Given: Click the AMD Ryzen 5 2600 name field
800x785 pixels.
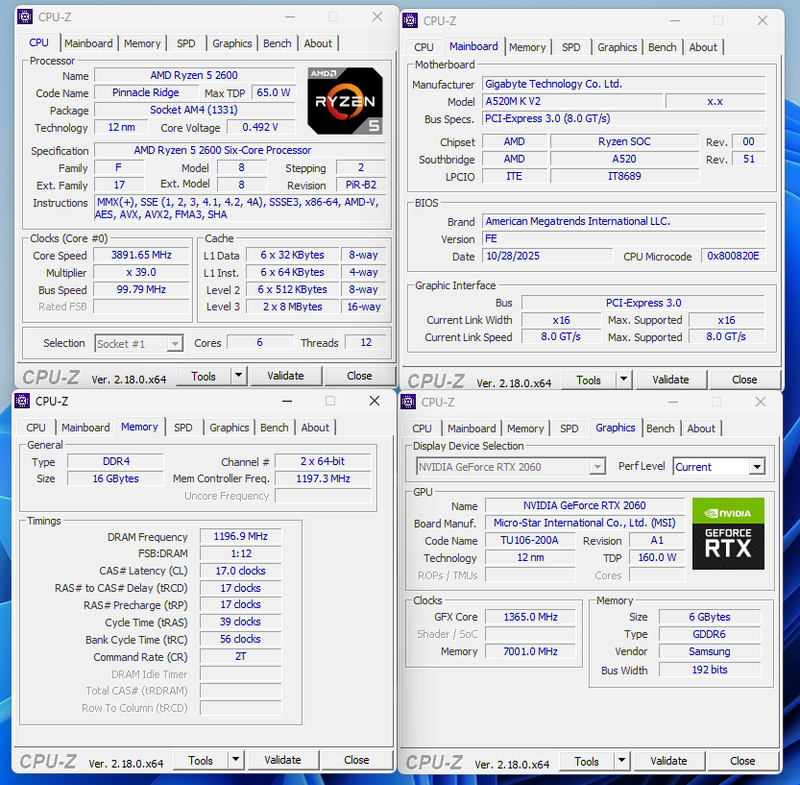Looking at the screenshot, I should (x=194, y=75).
